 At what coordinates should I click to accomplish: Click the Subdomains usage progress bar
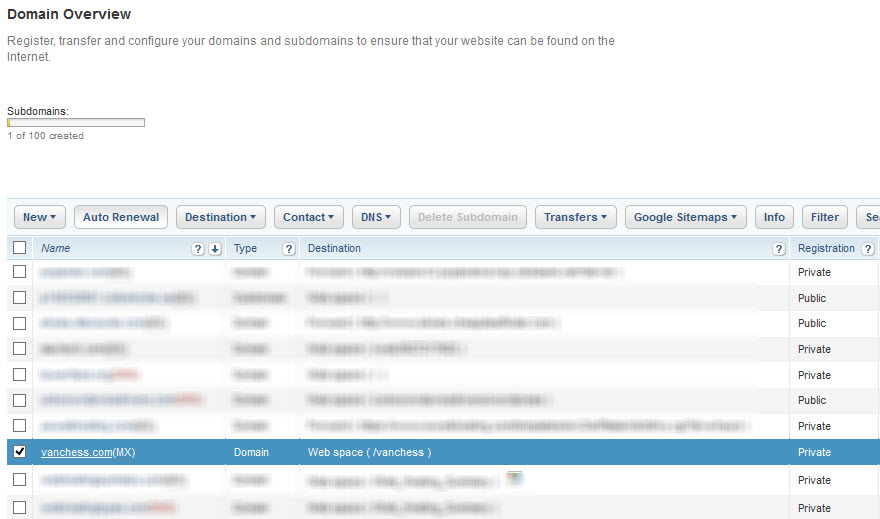[x=76, y=123]
